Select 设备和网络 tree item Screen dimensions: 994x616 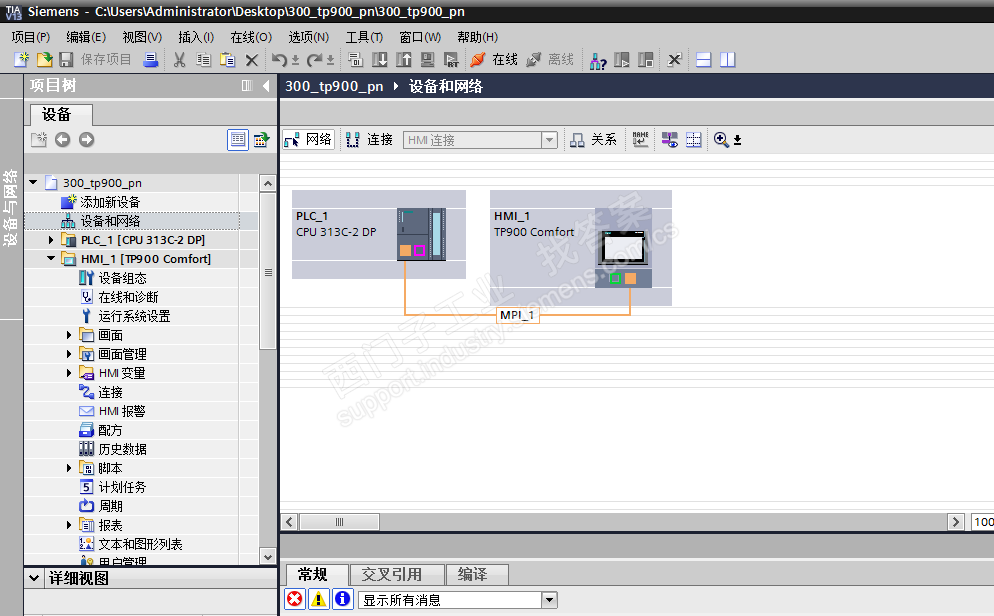(x=110, y=221)
